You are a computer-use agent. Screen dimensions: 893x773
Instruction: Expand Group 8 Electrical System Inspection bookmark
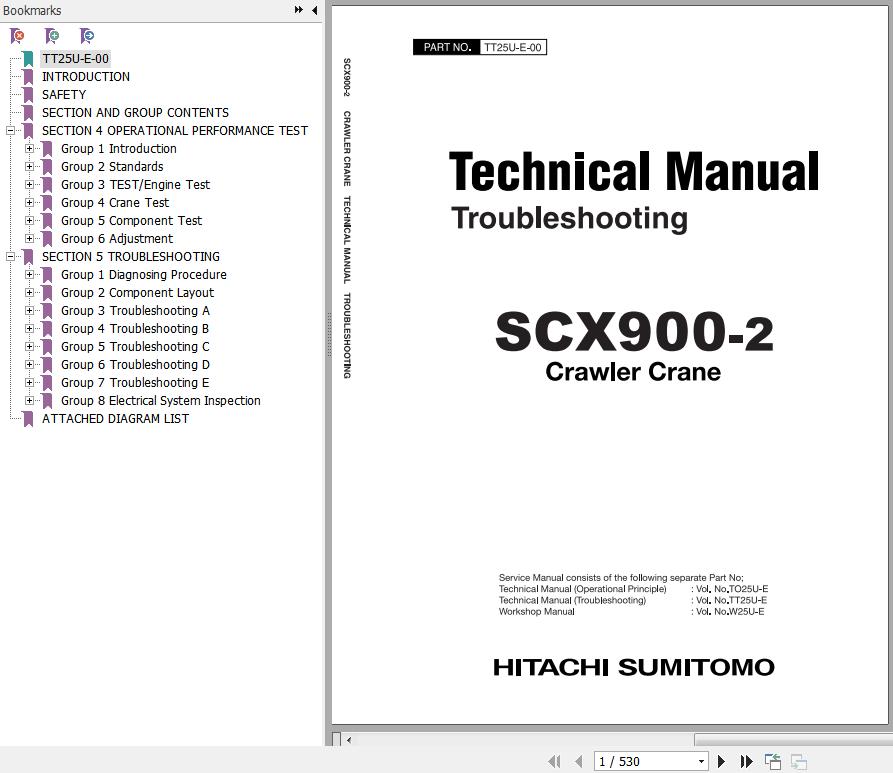(x=29, y=400)
